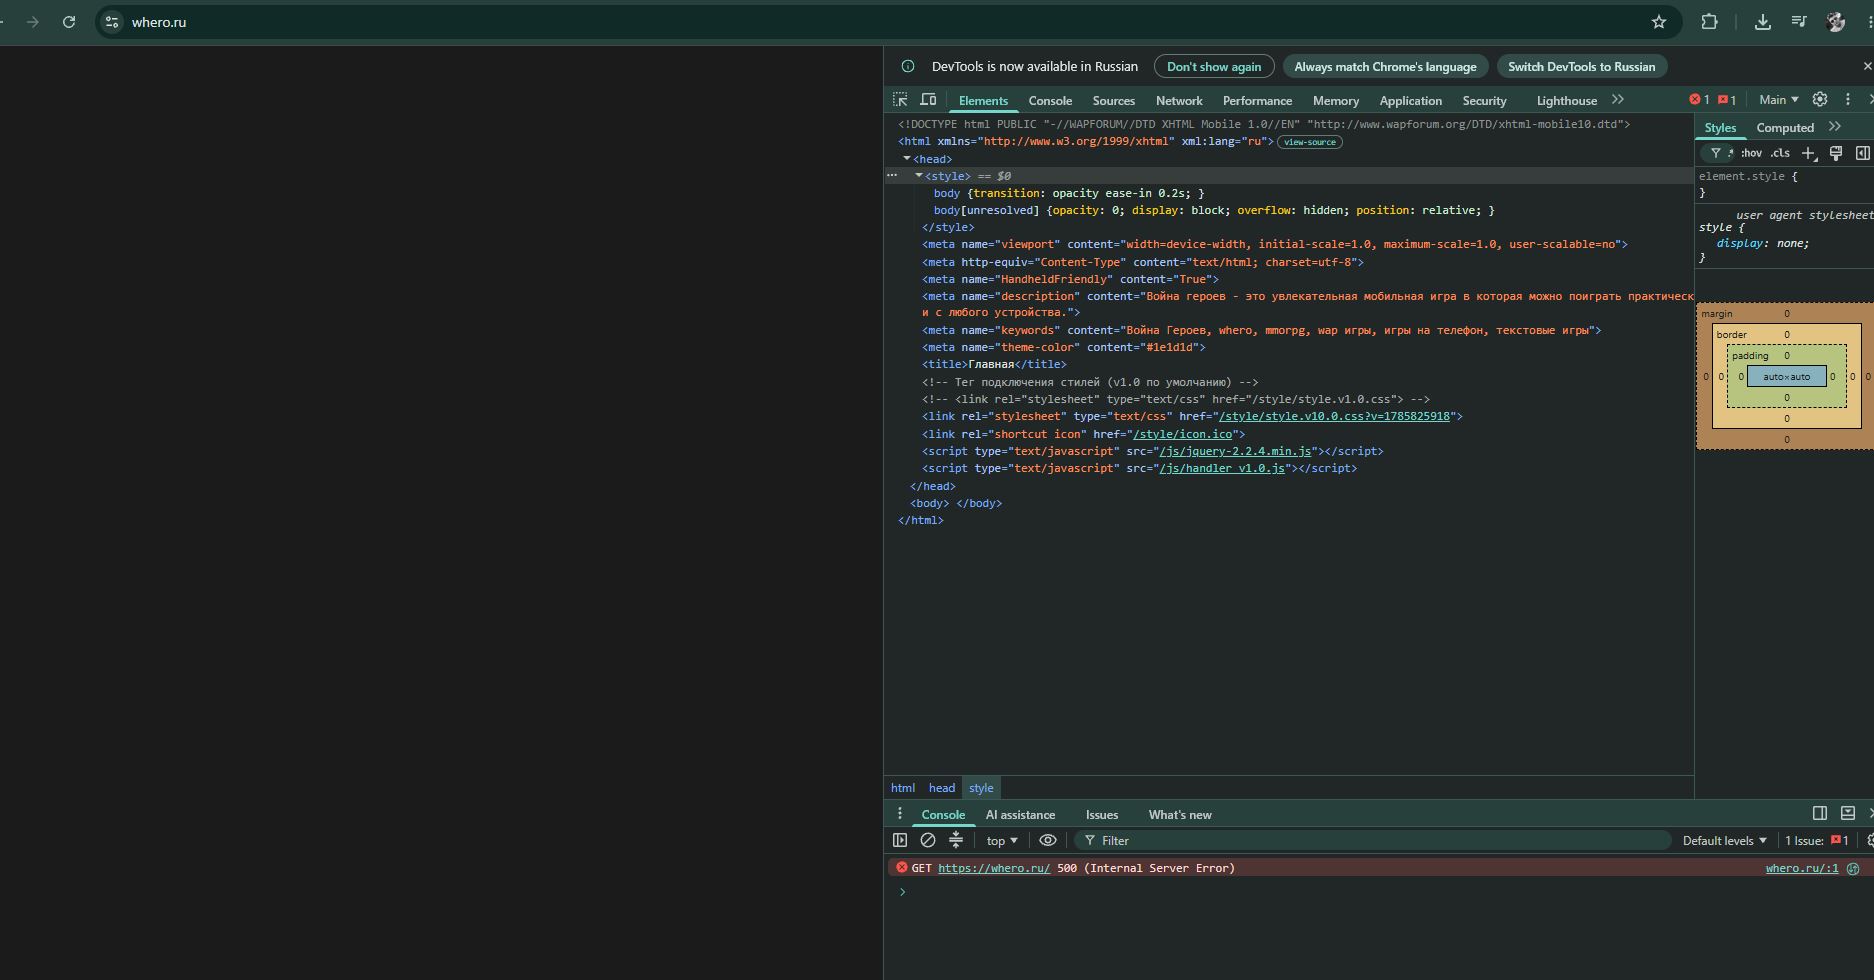Toggle the computed styles sidebar icon
The width and height of the screenshot is (1874, 980).
click(1863, 153)
